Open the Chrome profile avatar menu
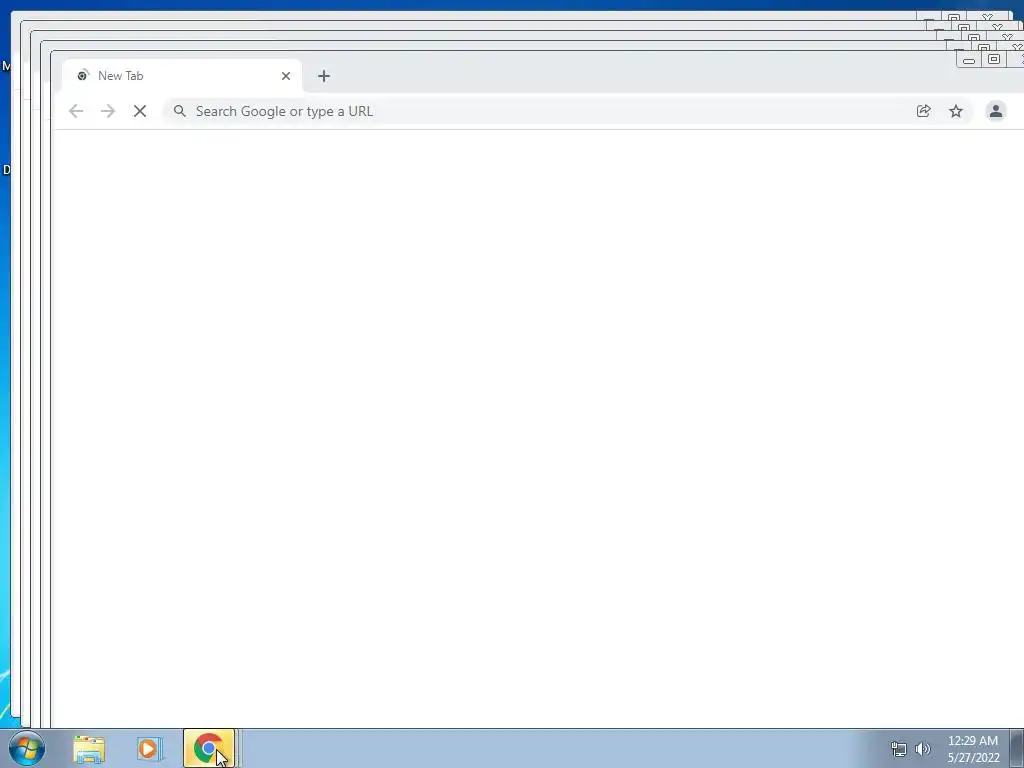 (x=996, y=111)
